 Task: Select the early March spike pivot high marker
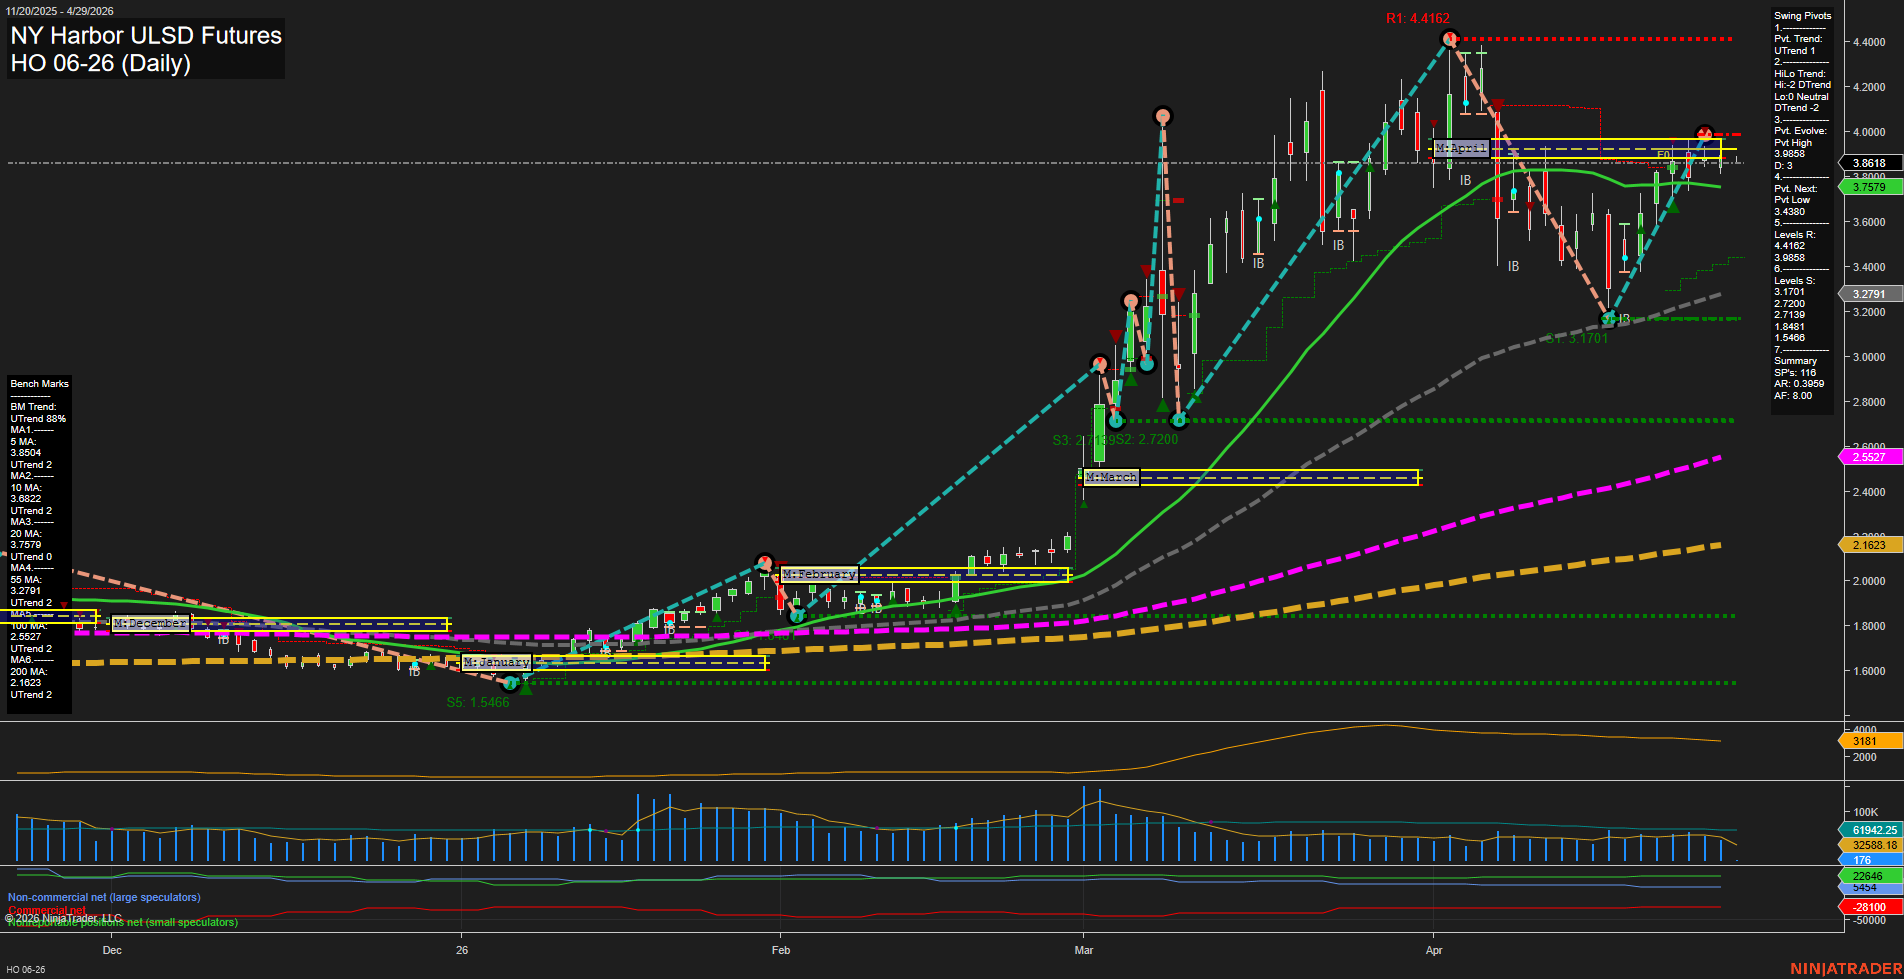pyautogui.click(x=1162, y=116)
